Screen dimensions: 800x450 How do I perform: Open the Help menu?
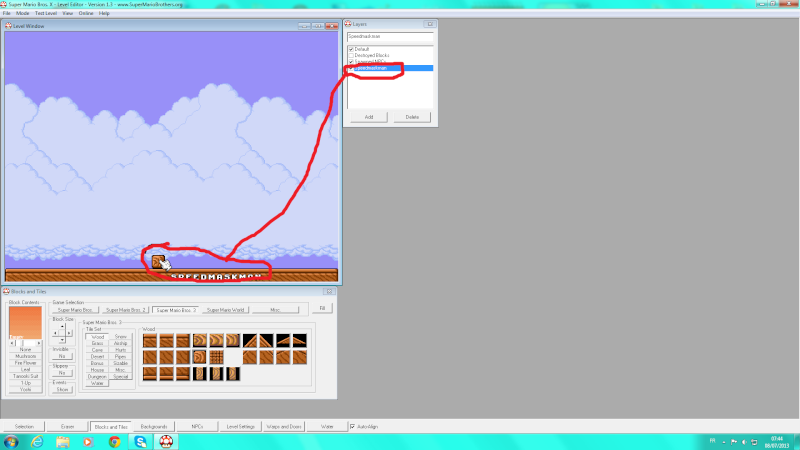104,13
